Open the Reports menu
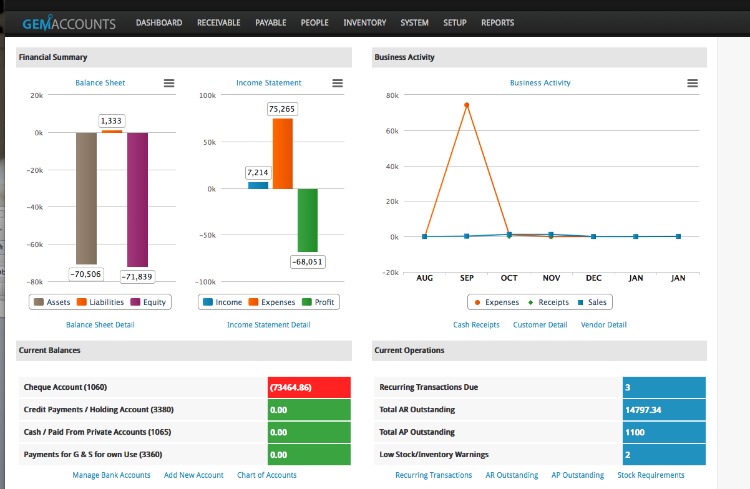 click(x=497, y=22)
